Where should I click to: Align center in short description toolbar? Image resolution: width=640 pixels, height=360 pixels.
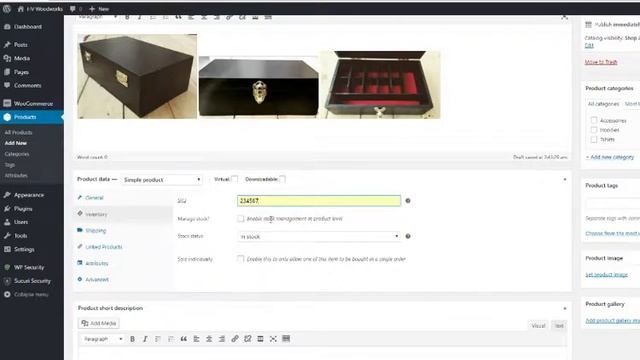pos(209,339)
